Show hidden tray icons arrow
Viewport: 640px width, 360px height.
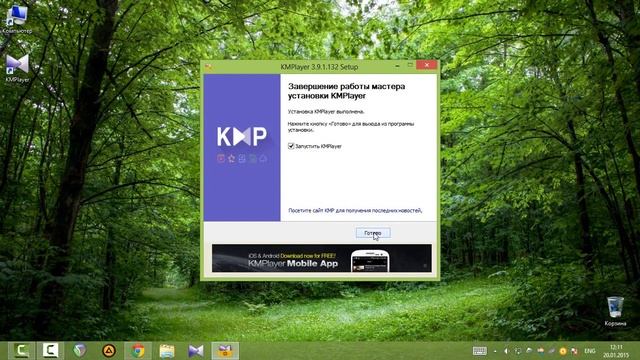point(495,351)
